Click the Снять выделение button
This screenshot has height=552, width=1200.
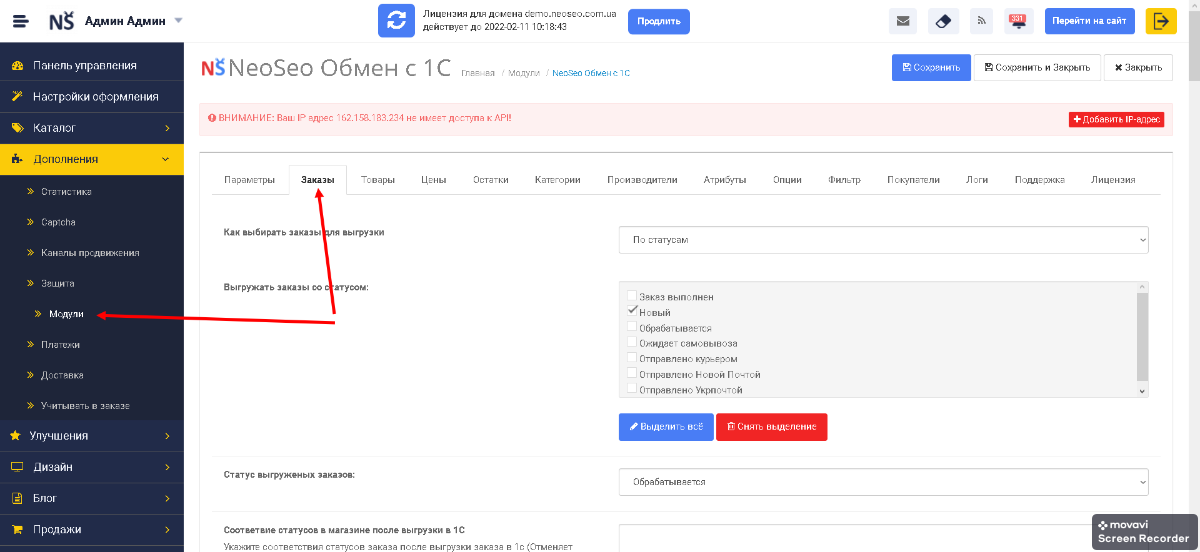click(x=772, y=426)
